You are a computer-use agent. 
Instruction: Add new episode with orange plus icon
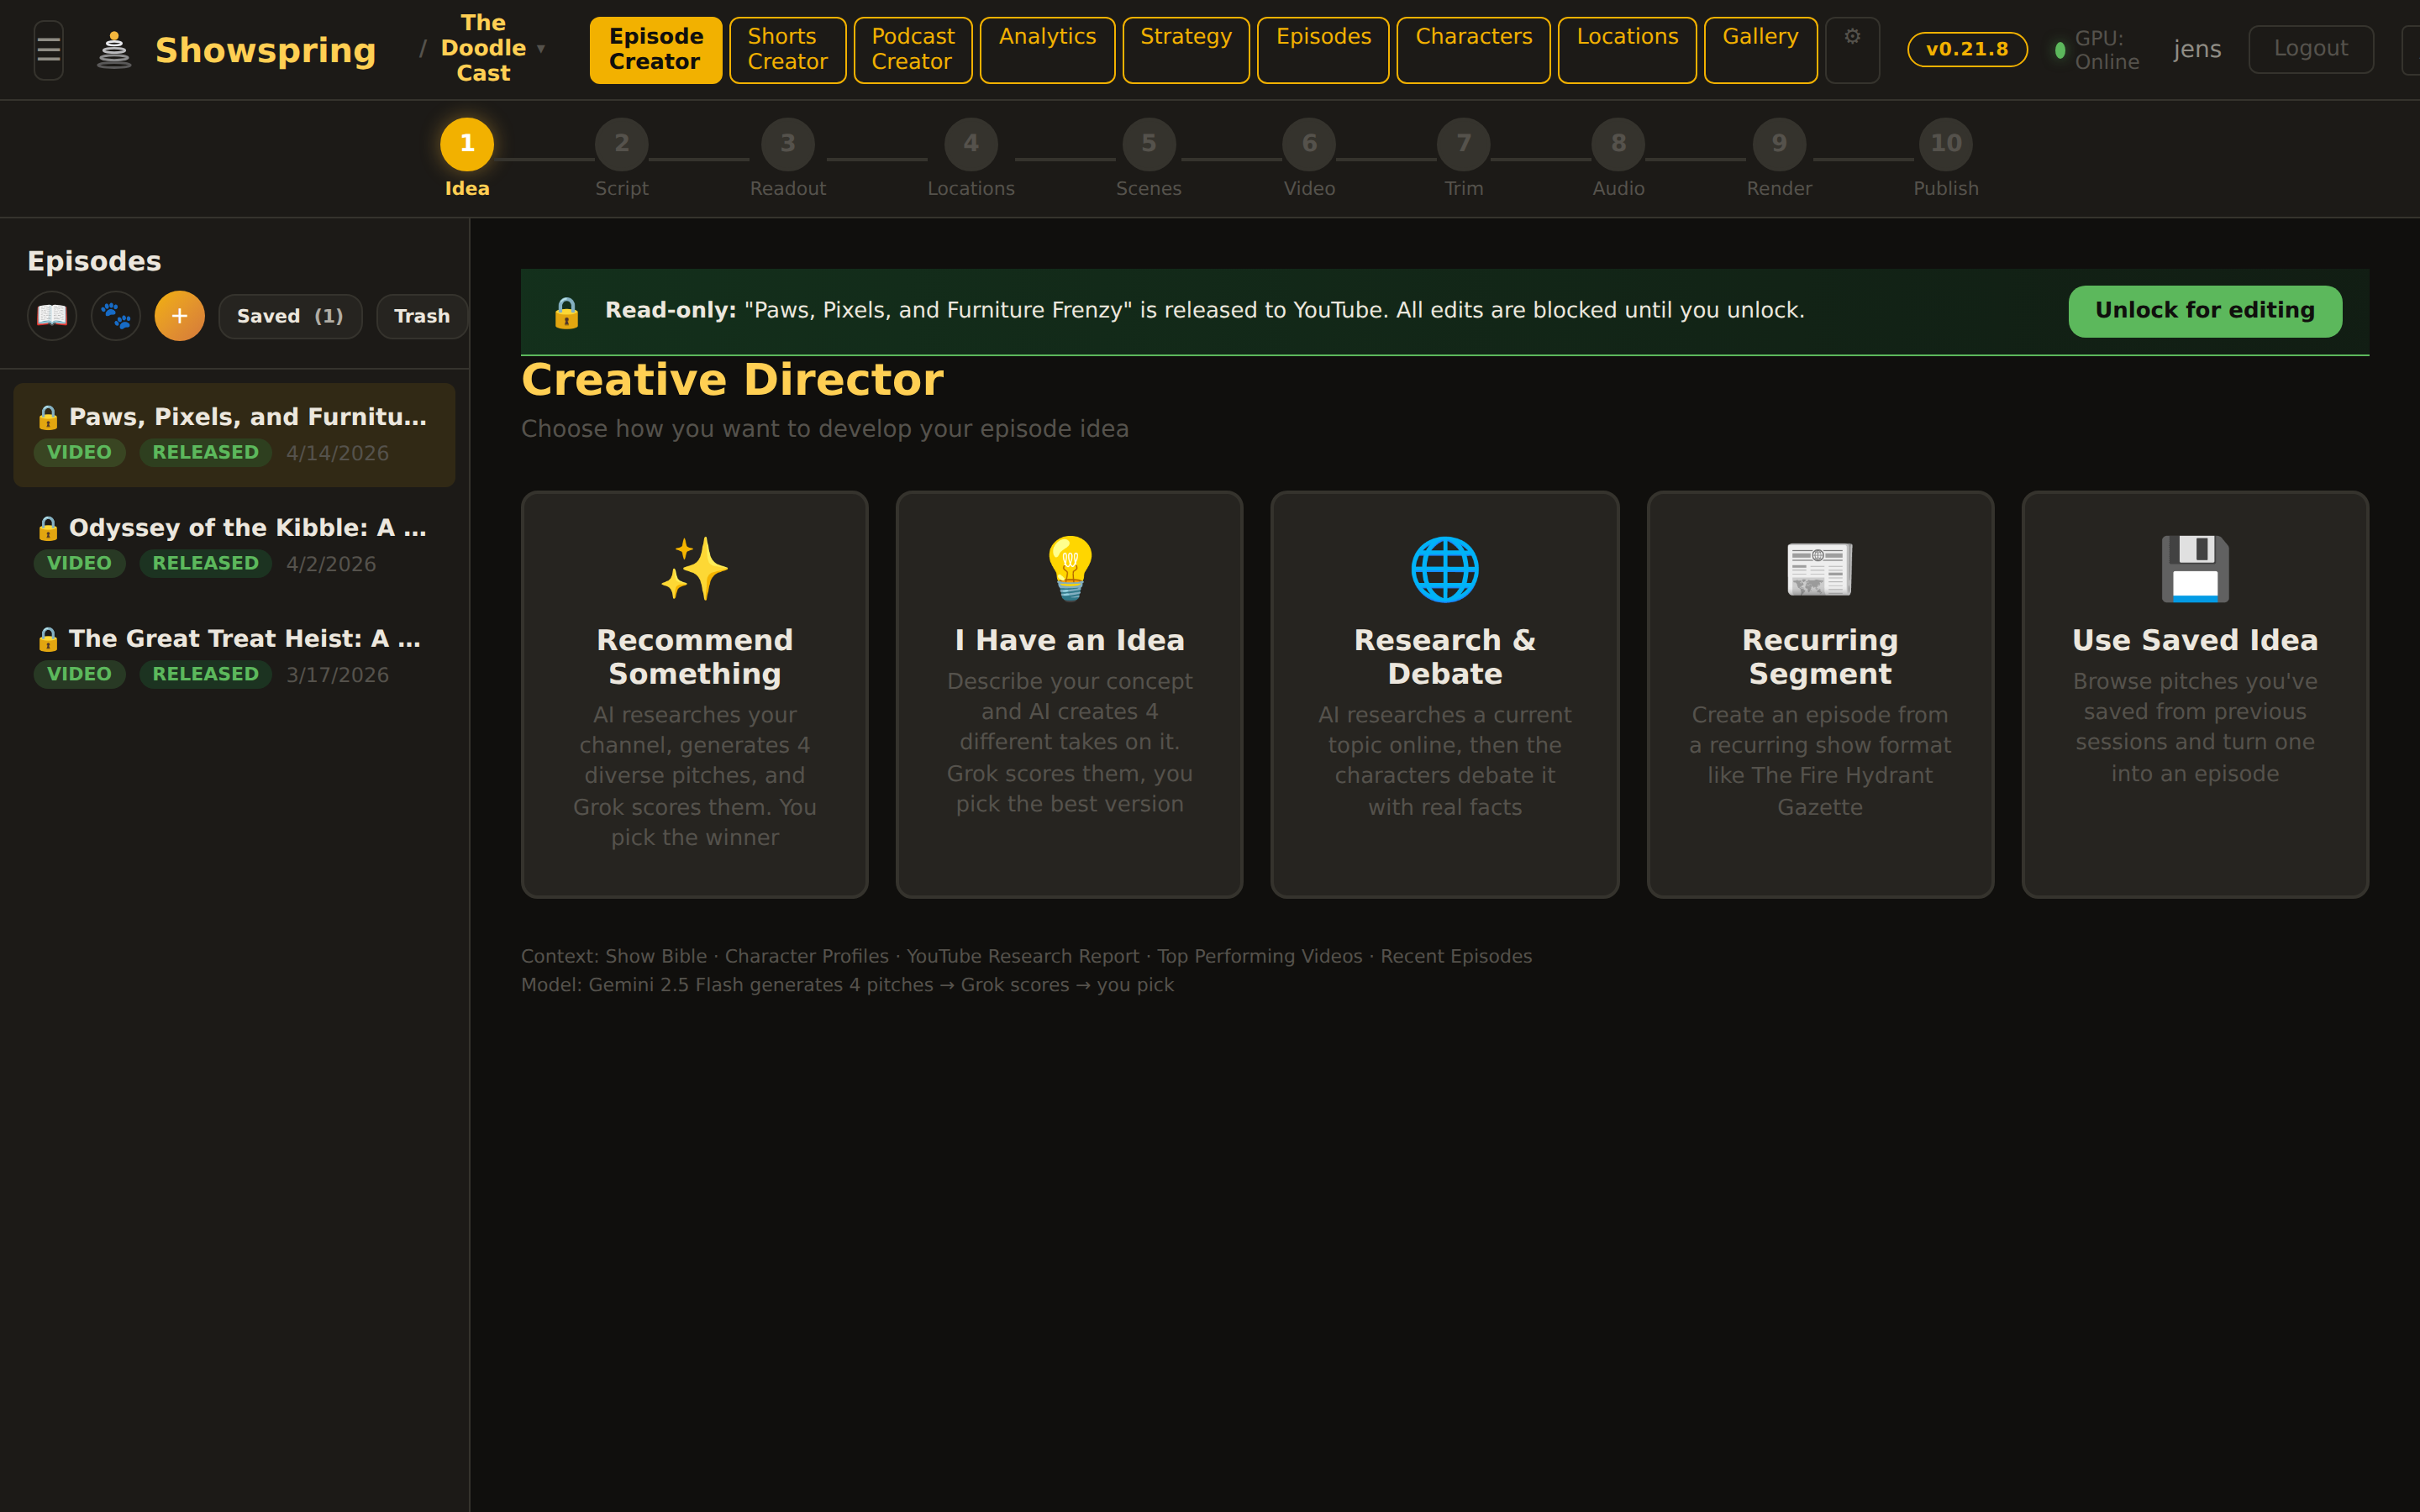coord(180,316)
